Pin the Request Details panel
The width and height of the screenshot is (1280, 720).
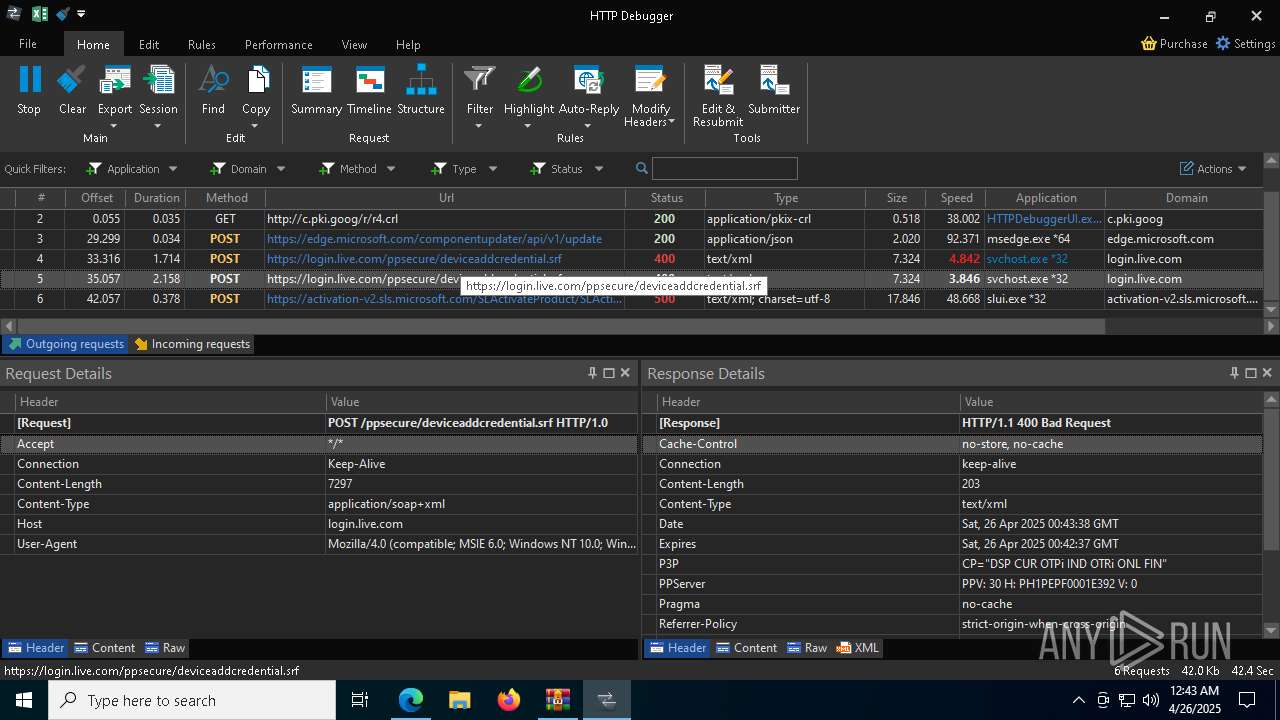[592, 373]
